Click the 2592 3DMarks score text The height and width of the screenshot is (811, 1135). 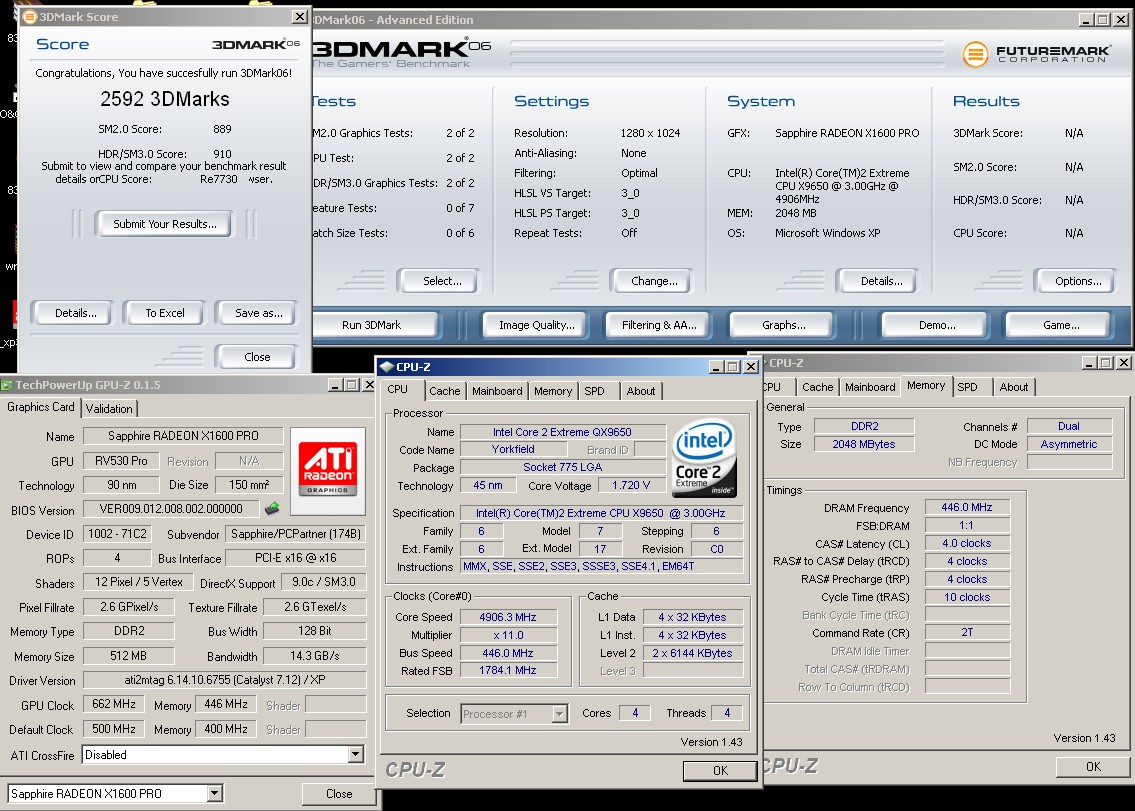pyautogui.click(x=165, y=99)
